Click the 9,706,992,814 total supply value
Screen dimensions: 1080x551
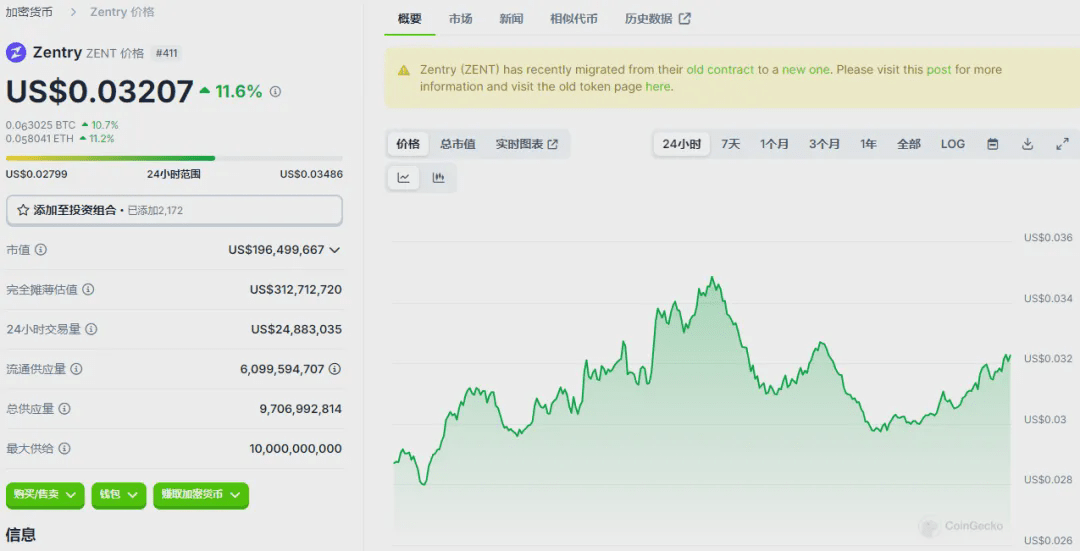[x=300, y=409]
